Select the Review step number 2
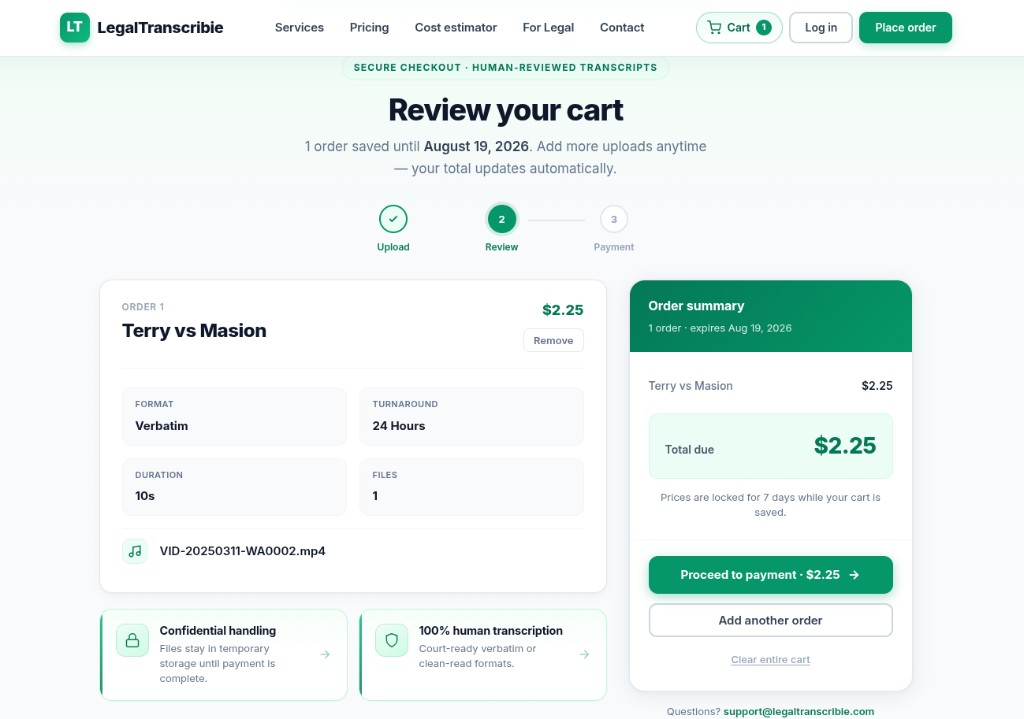1024x719 pixels. pos(502,219)
